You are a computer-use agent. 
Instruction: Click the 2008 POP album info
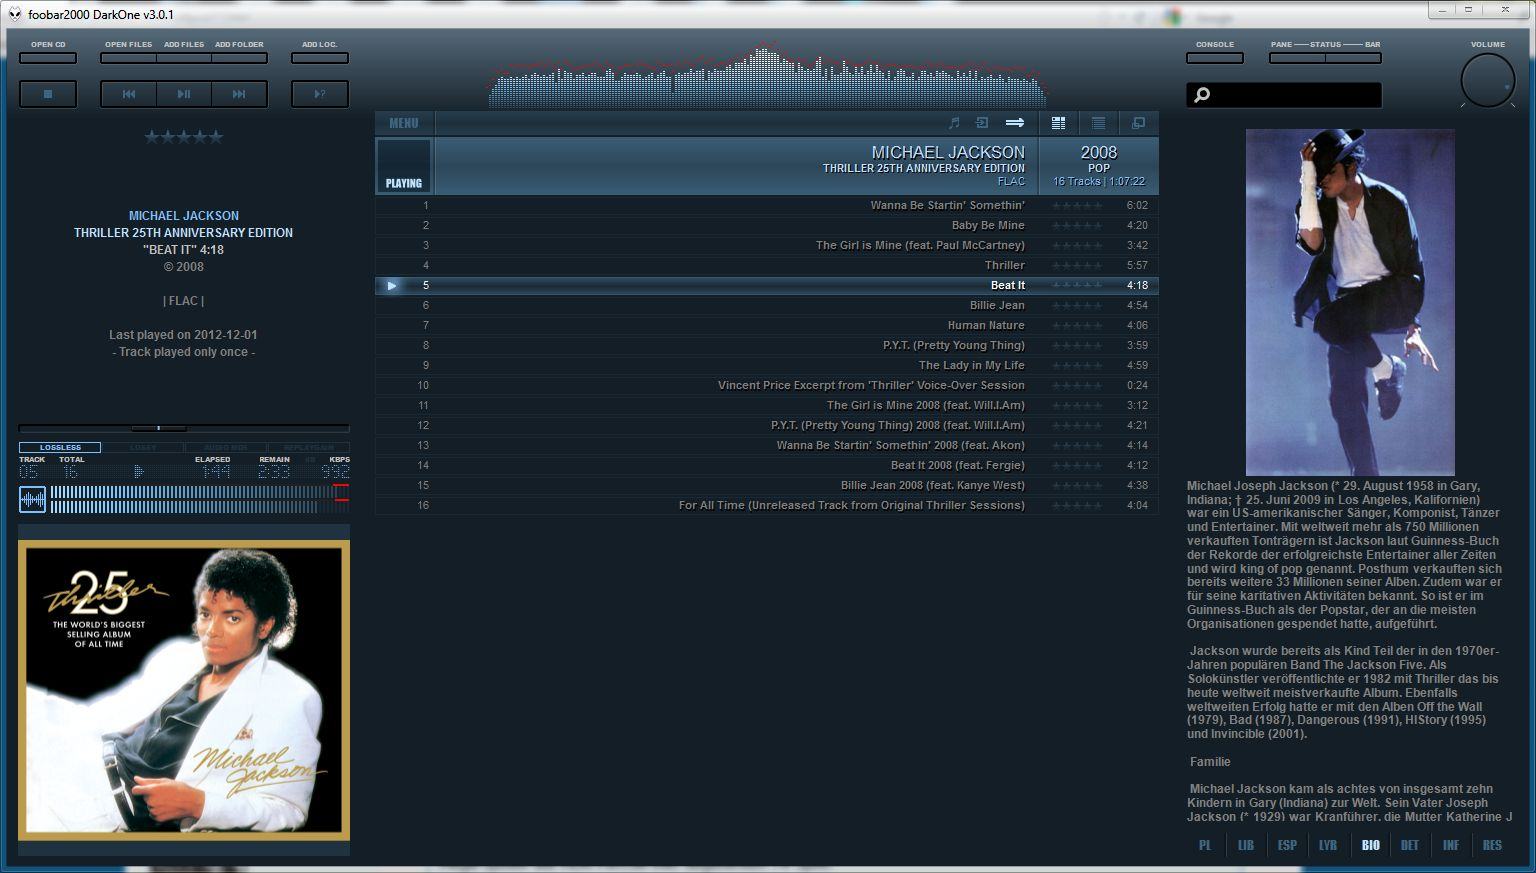[1099, 166]
